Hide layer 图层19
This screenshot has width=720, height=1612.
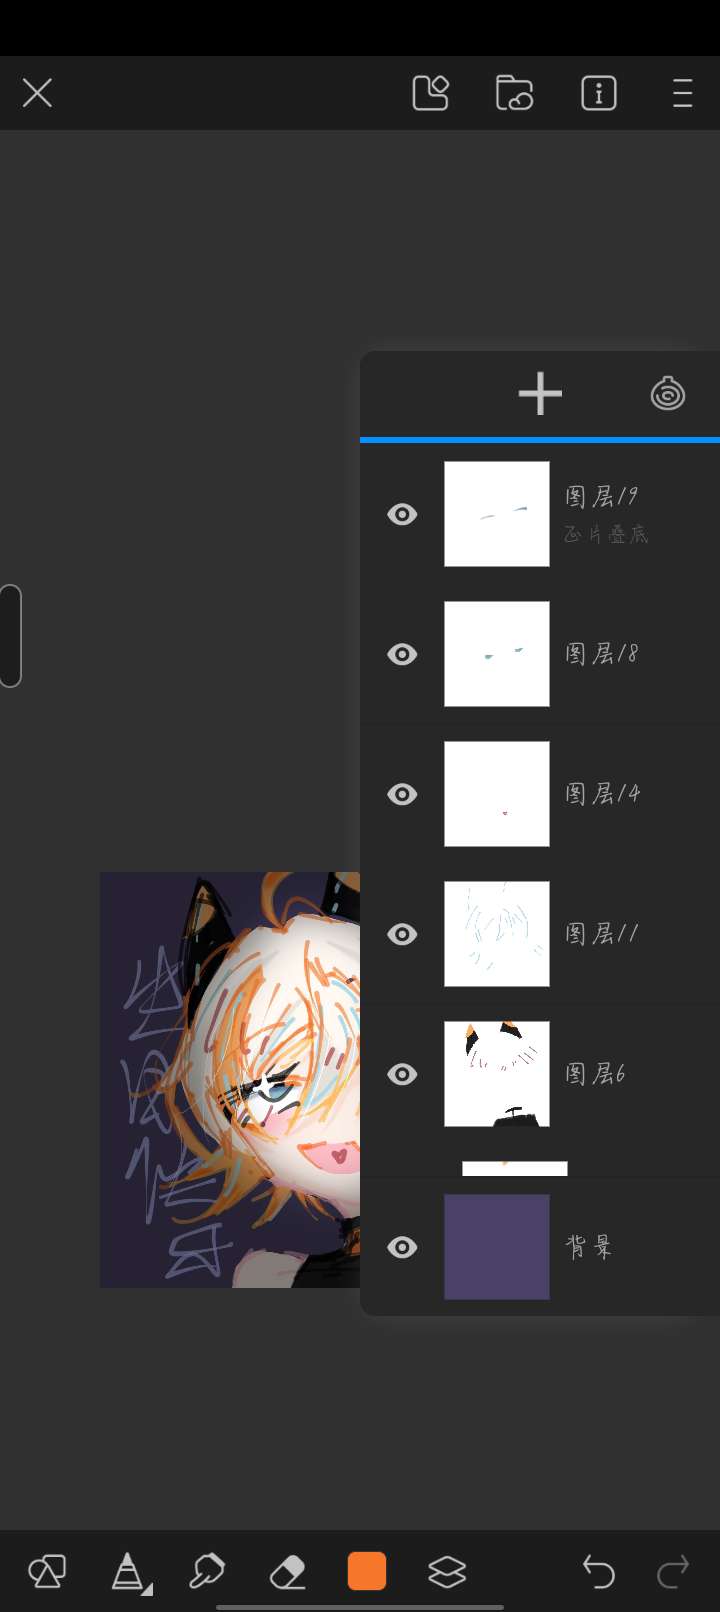click(402, 514)
